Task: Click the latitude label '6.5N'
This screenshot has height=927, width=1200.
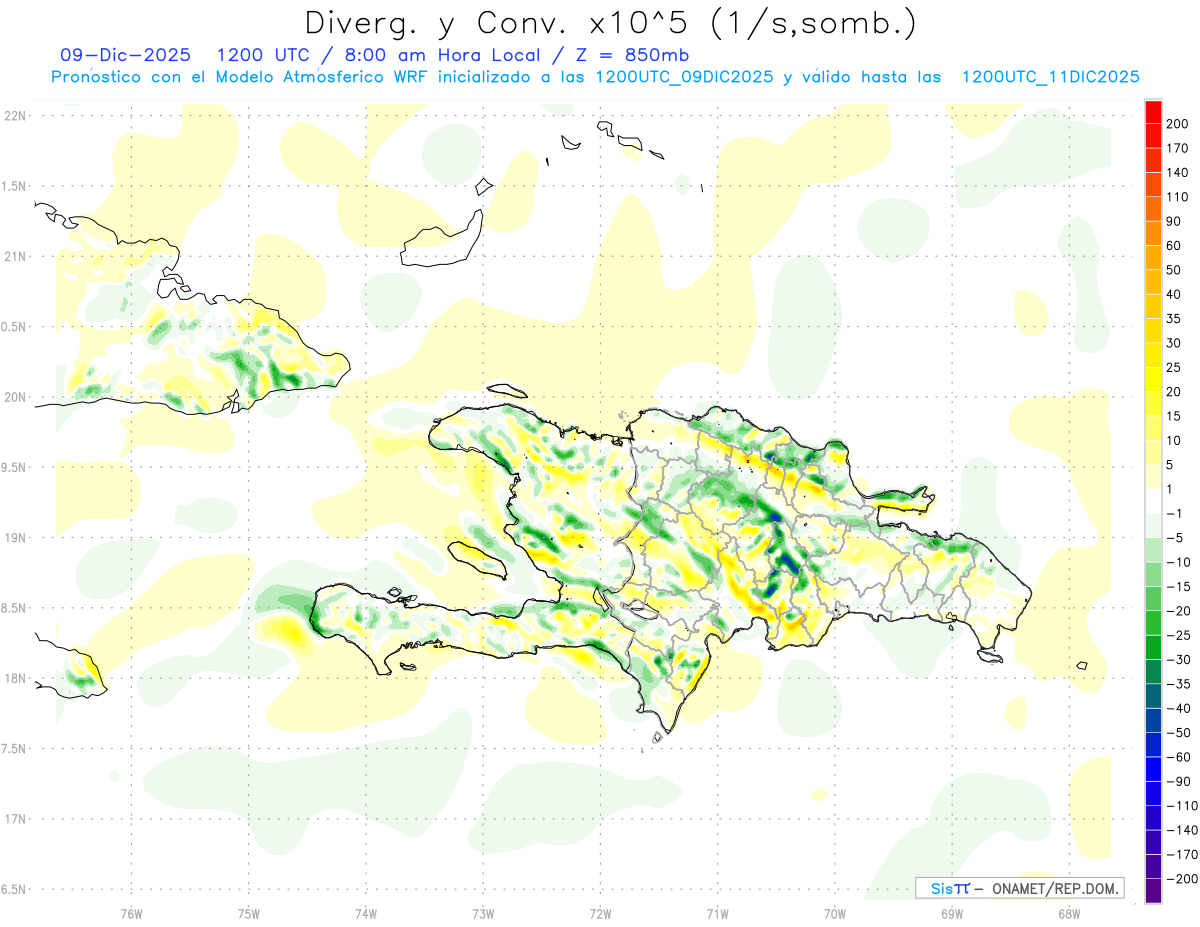Action: 14,889
